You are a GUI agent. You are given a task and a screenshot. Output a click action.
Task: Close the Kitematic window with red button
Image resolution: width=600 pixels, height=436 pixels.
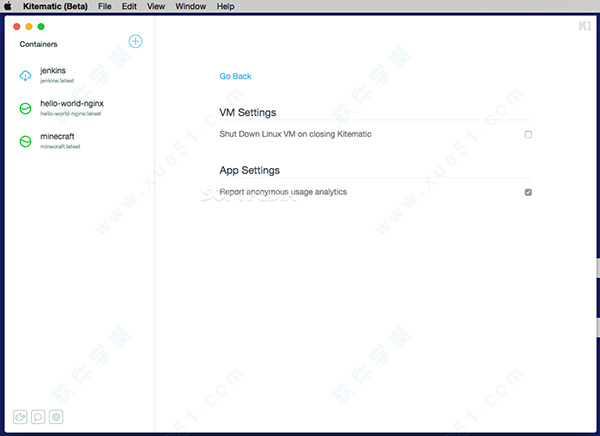pos(16,26)
